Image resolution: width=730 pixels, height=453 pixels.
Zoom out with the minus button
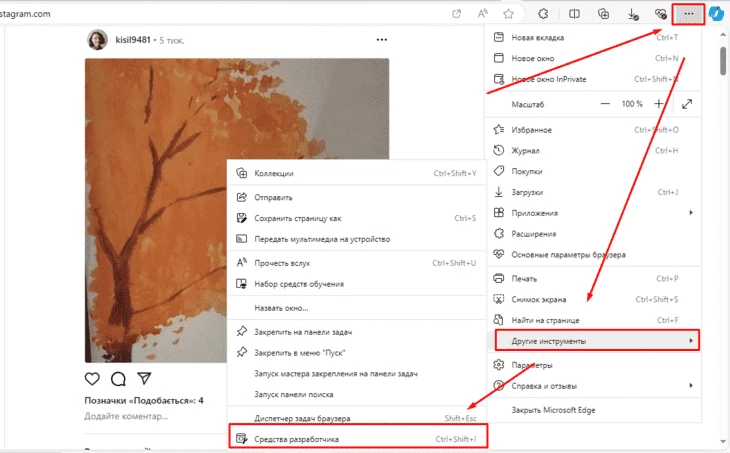click(x=605, y=104)
